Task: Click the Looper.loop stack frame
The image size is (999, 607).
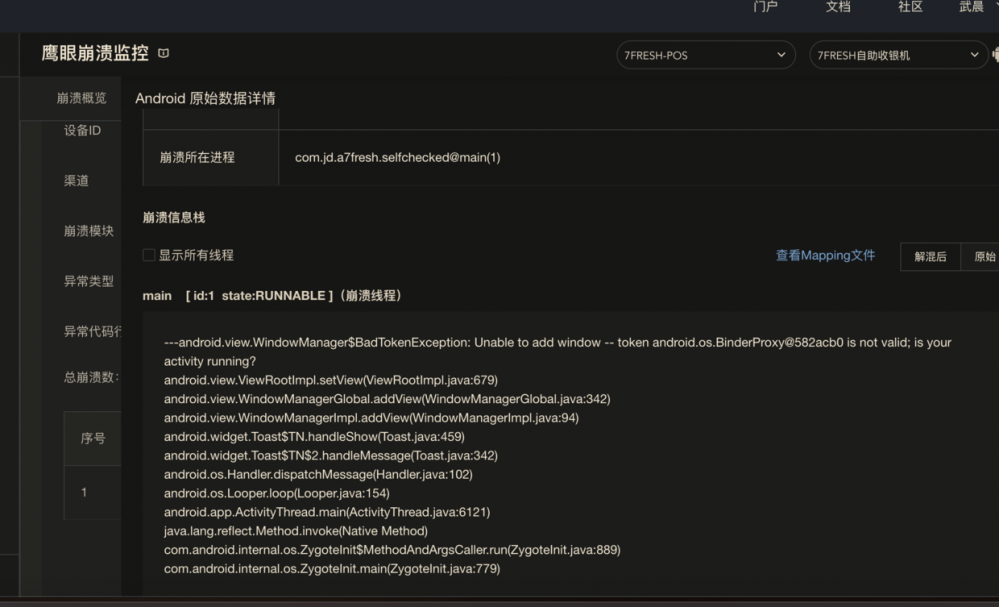Action: 277,493
